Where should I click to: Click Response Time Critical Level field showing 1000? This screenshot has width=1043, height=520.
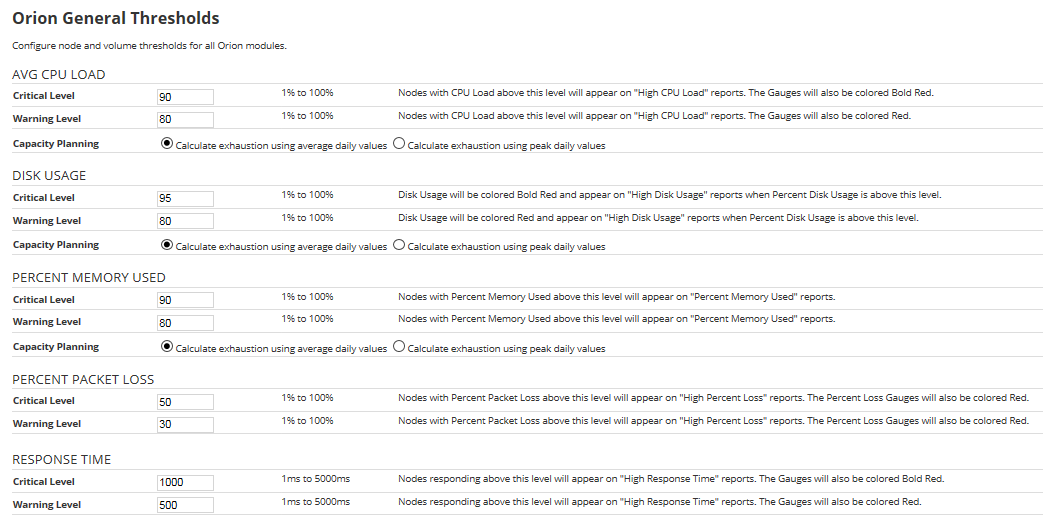(x=186, y=483)
